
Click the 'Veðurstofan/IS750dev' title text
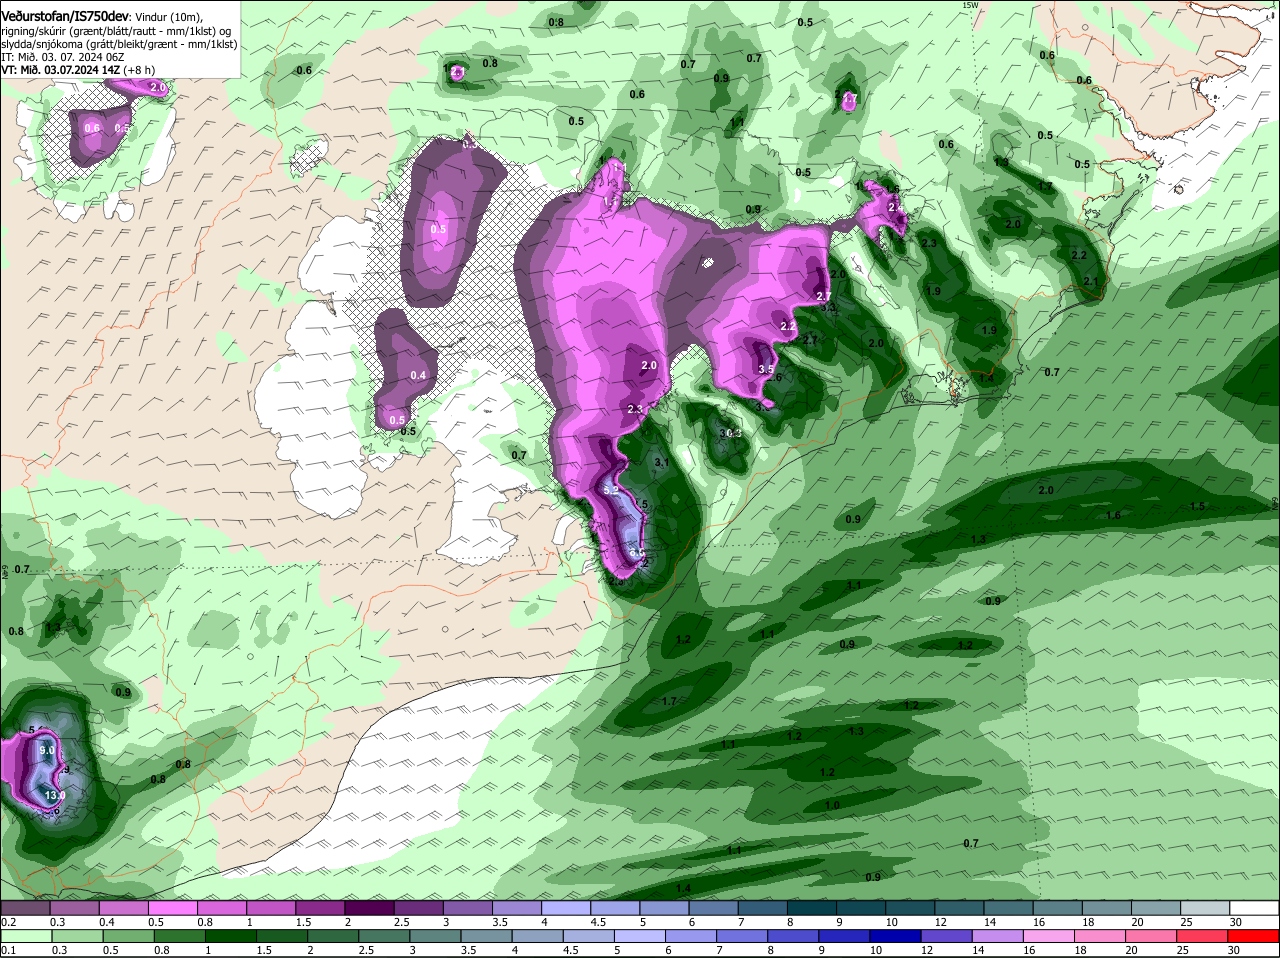(x=65, y=16)
